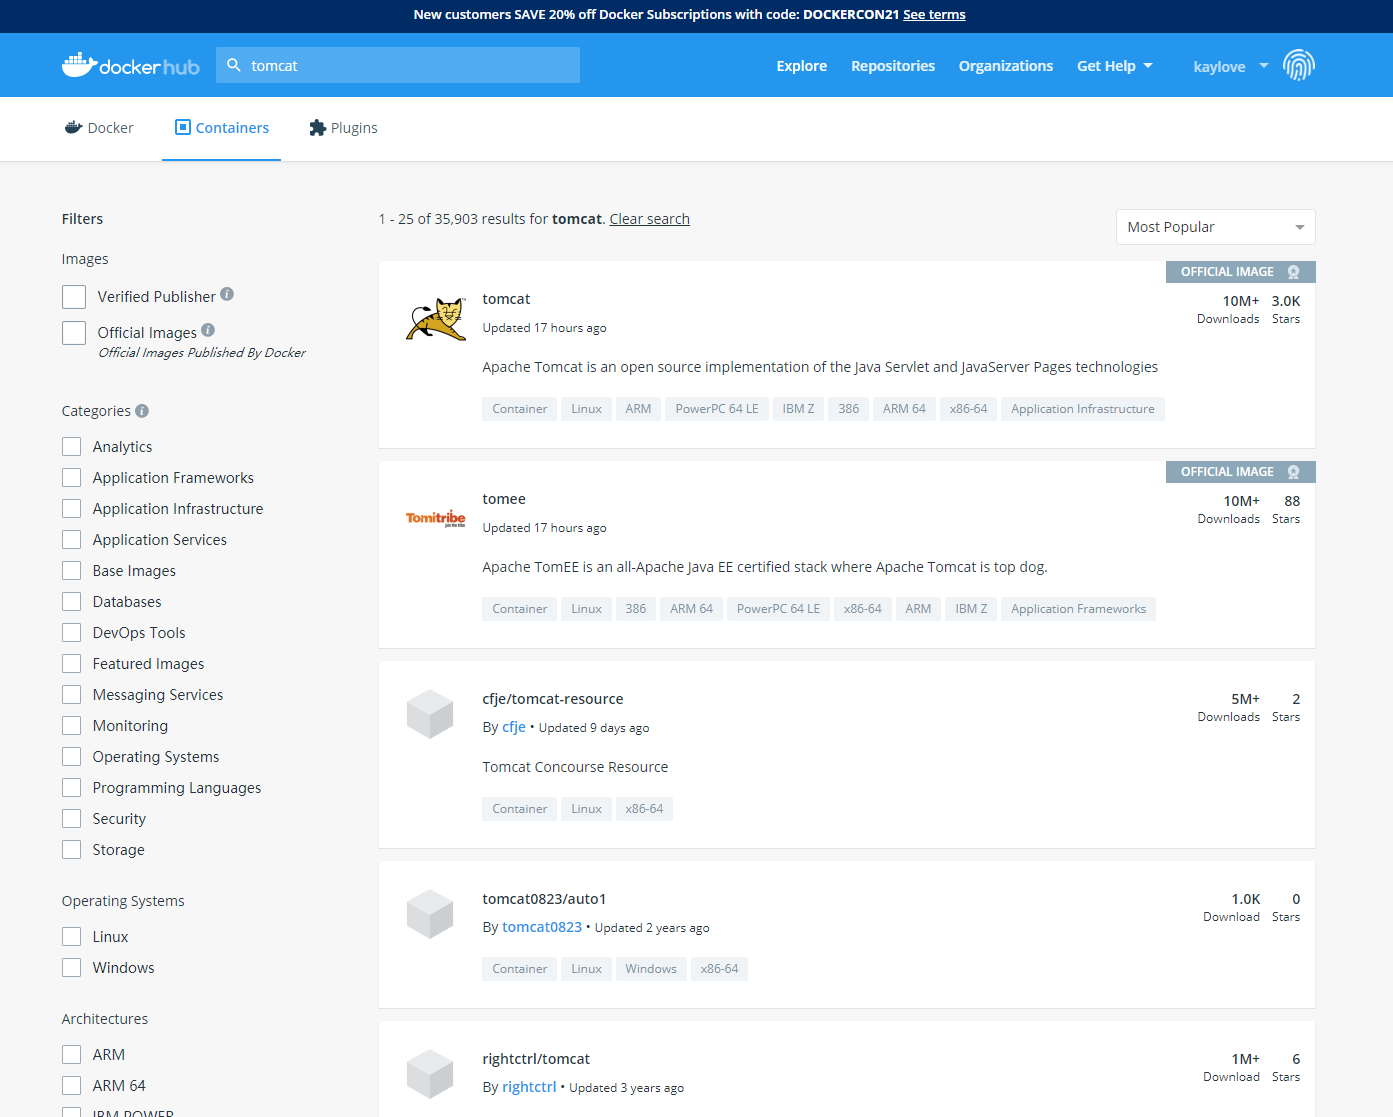
Task: Check the Security category
Action: [72, 818]
